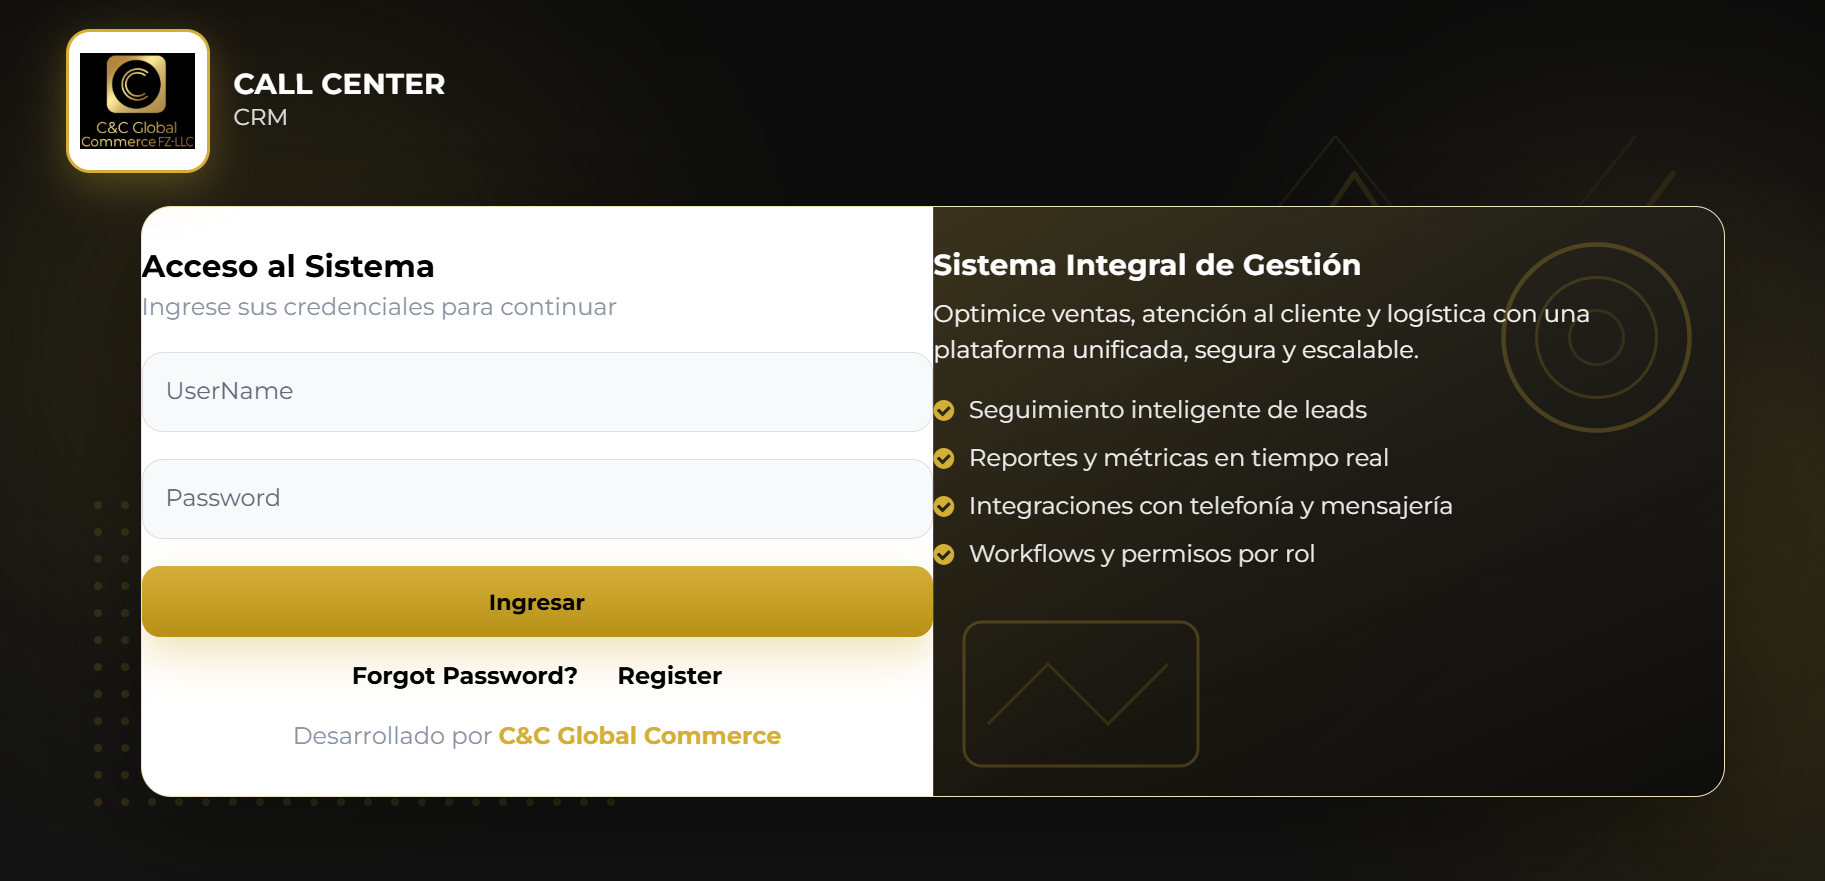Click the C&C Global Commerce logo
The height and width of the screenshot is (881, 1825).
[137, 100]
